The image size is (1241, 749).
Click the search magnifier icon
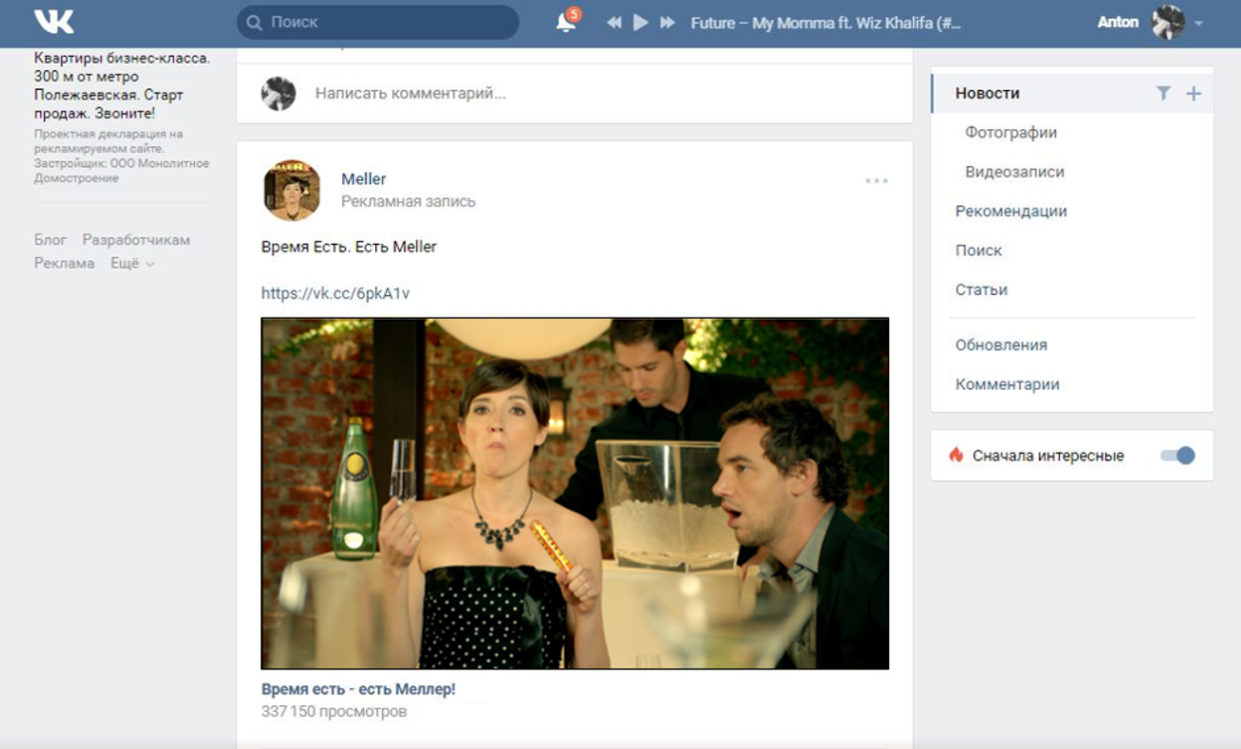[x=255, y=22]
